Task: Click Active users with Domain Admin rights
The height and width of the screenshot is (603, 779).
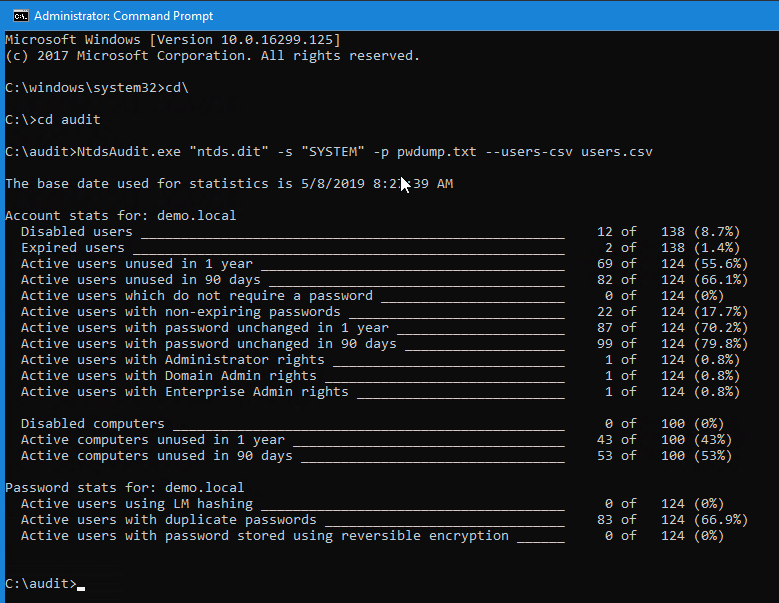Action: point(381,376)
